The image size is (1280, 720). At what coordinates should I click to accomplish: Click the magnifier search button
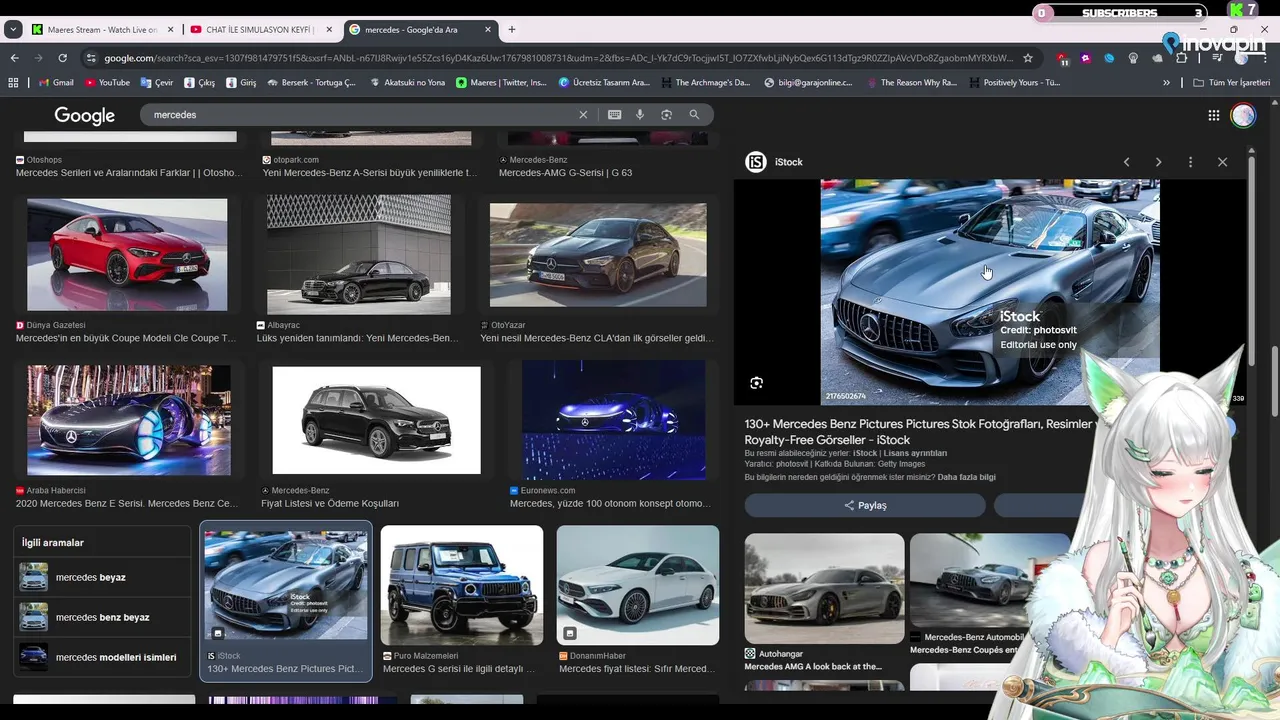(x=694, y=115)
